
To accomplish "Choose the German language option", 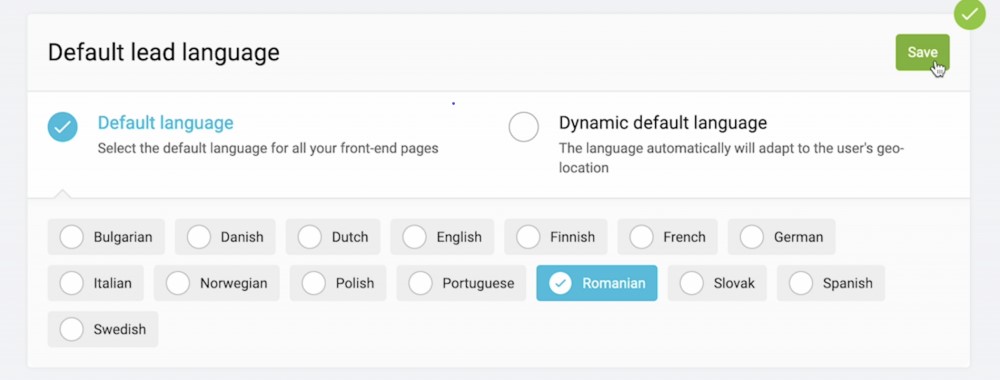I will point(781,237).
